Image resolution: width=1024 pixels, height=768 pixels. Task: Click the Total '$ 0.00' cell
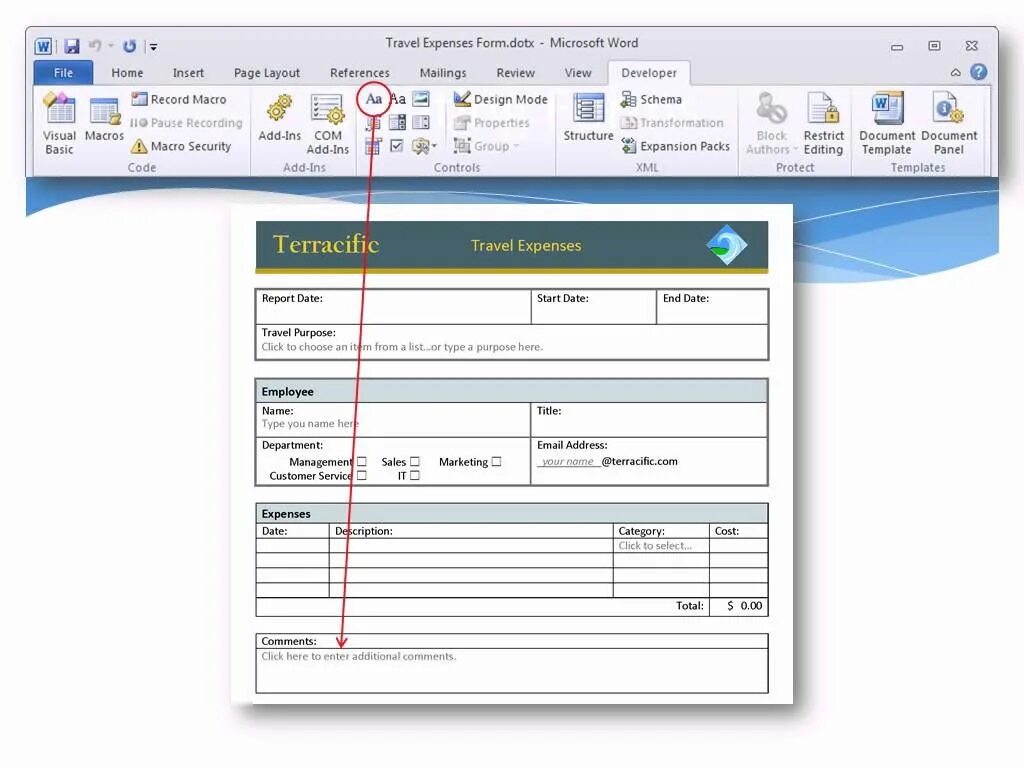(739, 606)
